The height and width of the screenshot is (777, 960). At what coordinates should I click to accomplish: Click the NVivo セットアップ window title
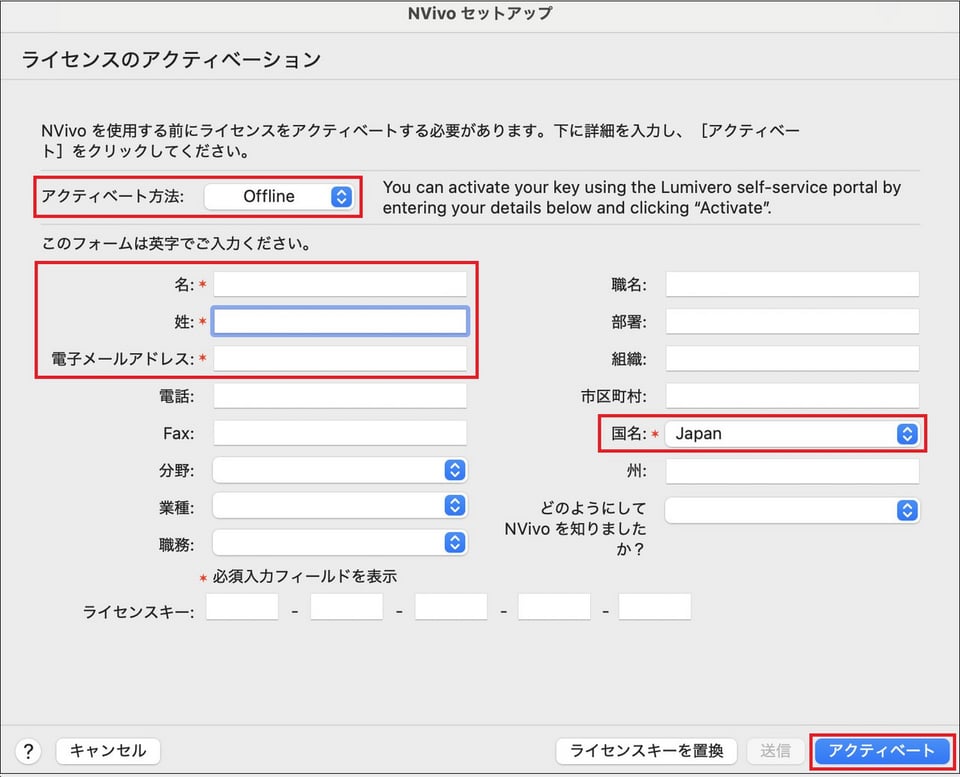(480, 13)
